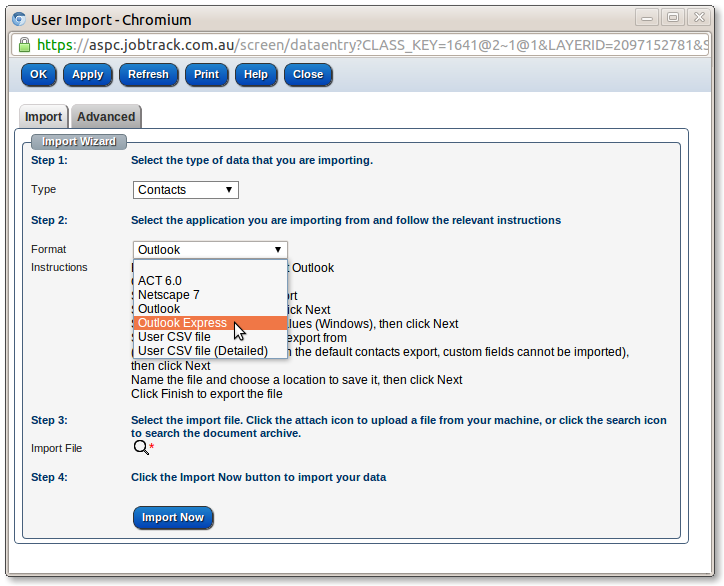Click the Chromium logo in the title bar
Image resolution: width=724 pixels, height=586 pixels.
click(18, 18)
